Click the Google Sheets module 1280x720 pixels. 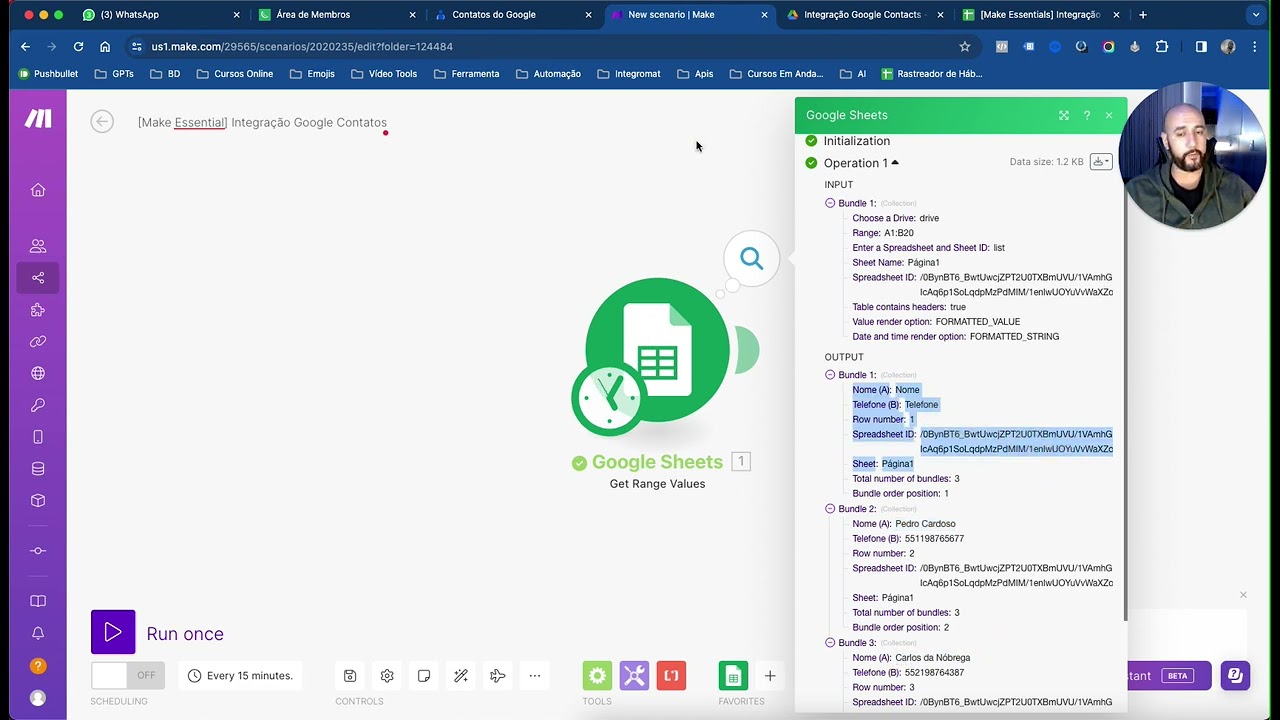[x=657, y=350]
